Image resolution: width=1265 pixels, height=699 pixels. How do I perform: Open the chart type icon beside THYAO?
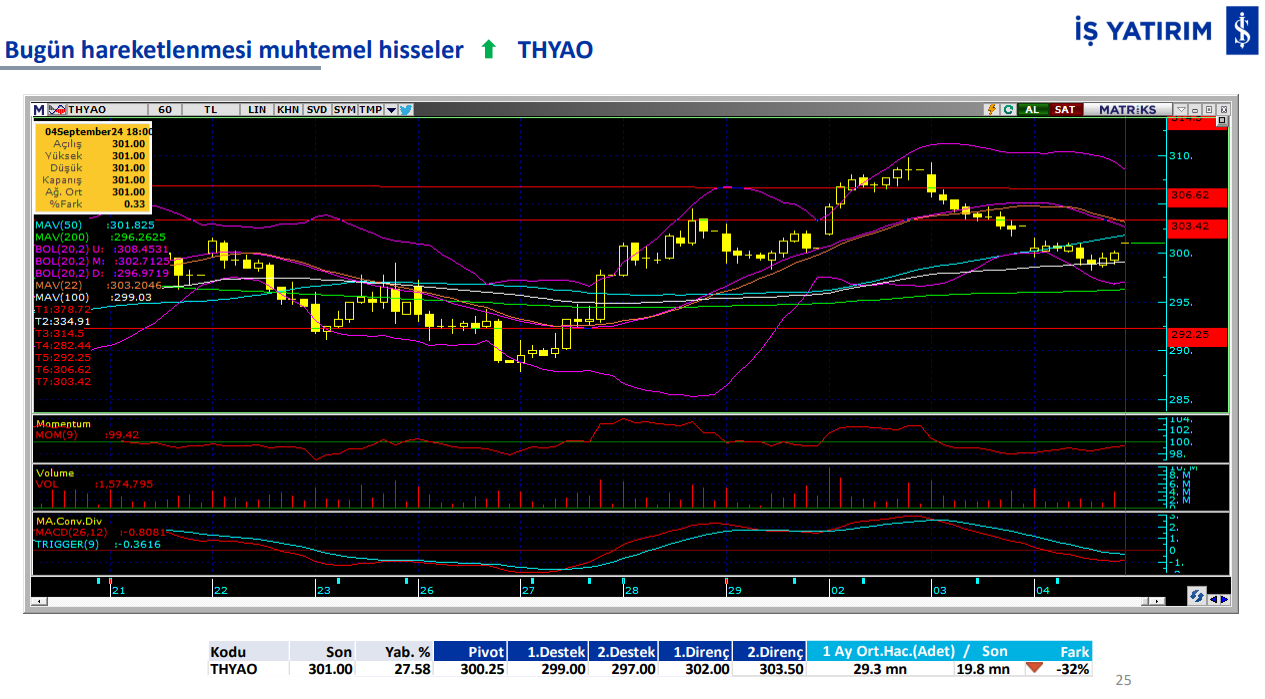[58, 109]
